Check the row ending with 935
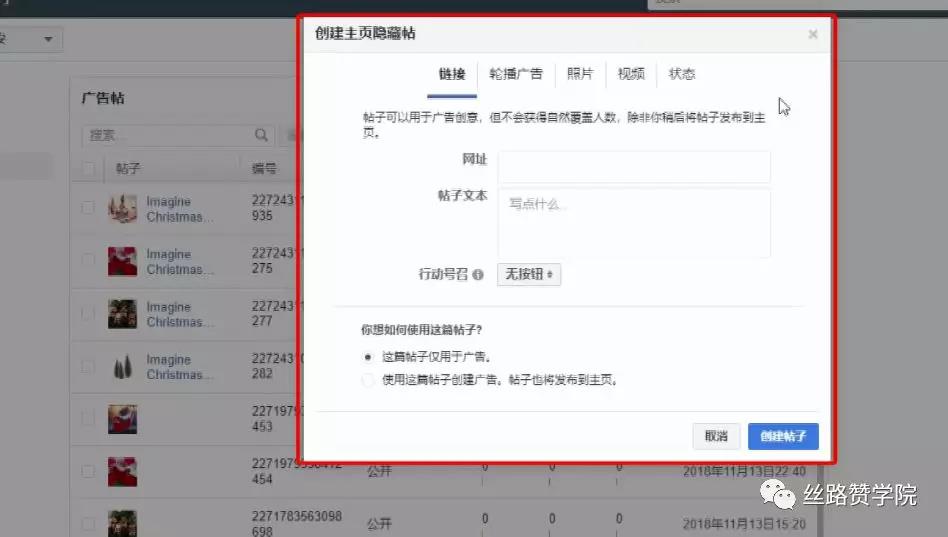The height and width of the screenshot is (537, 948). (88, 208)
